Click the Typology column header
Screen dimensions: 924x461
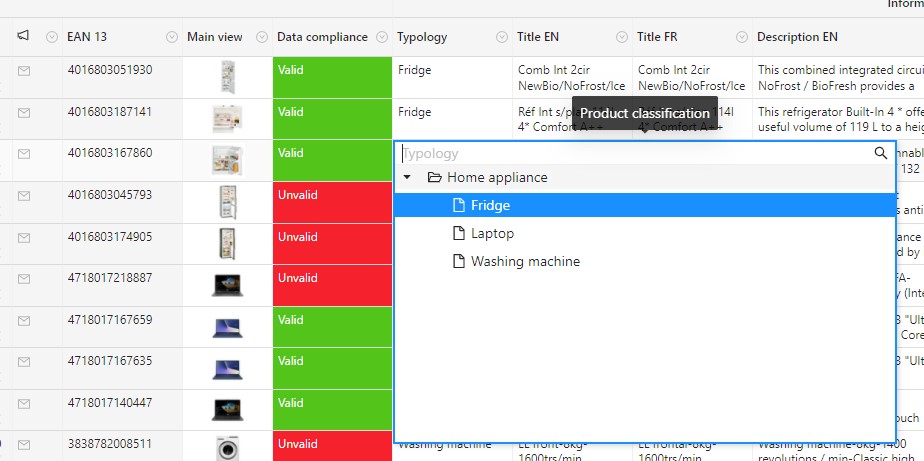(422, 38)
